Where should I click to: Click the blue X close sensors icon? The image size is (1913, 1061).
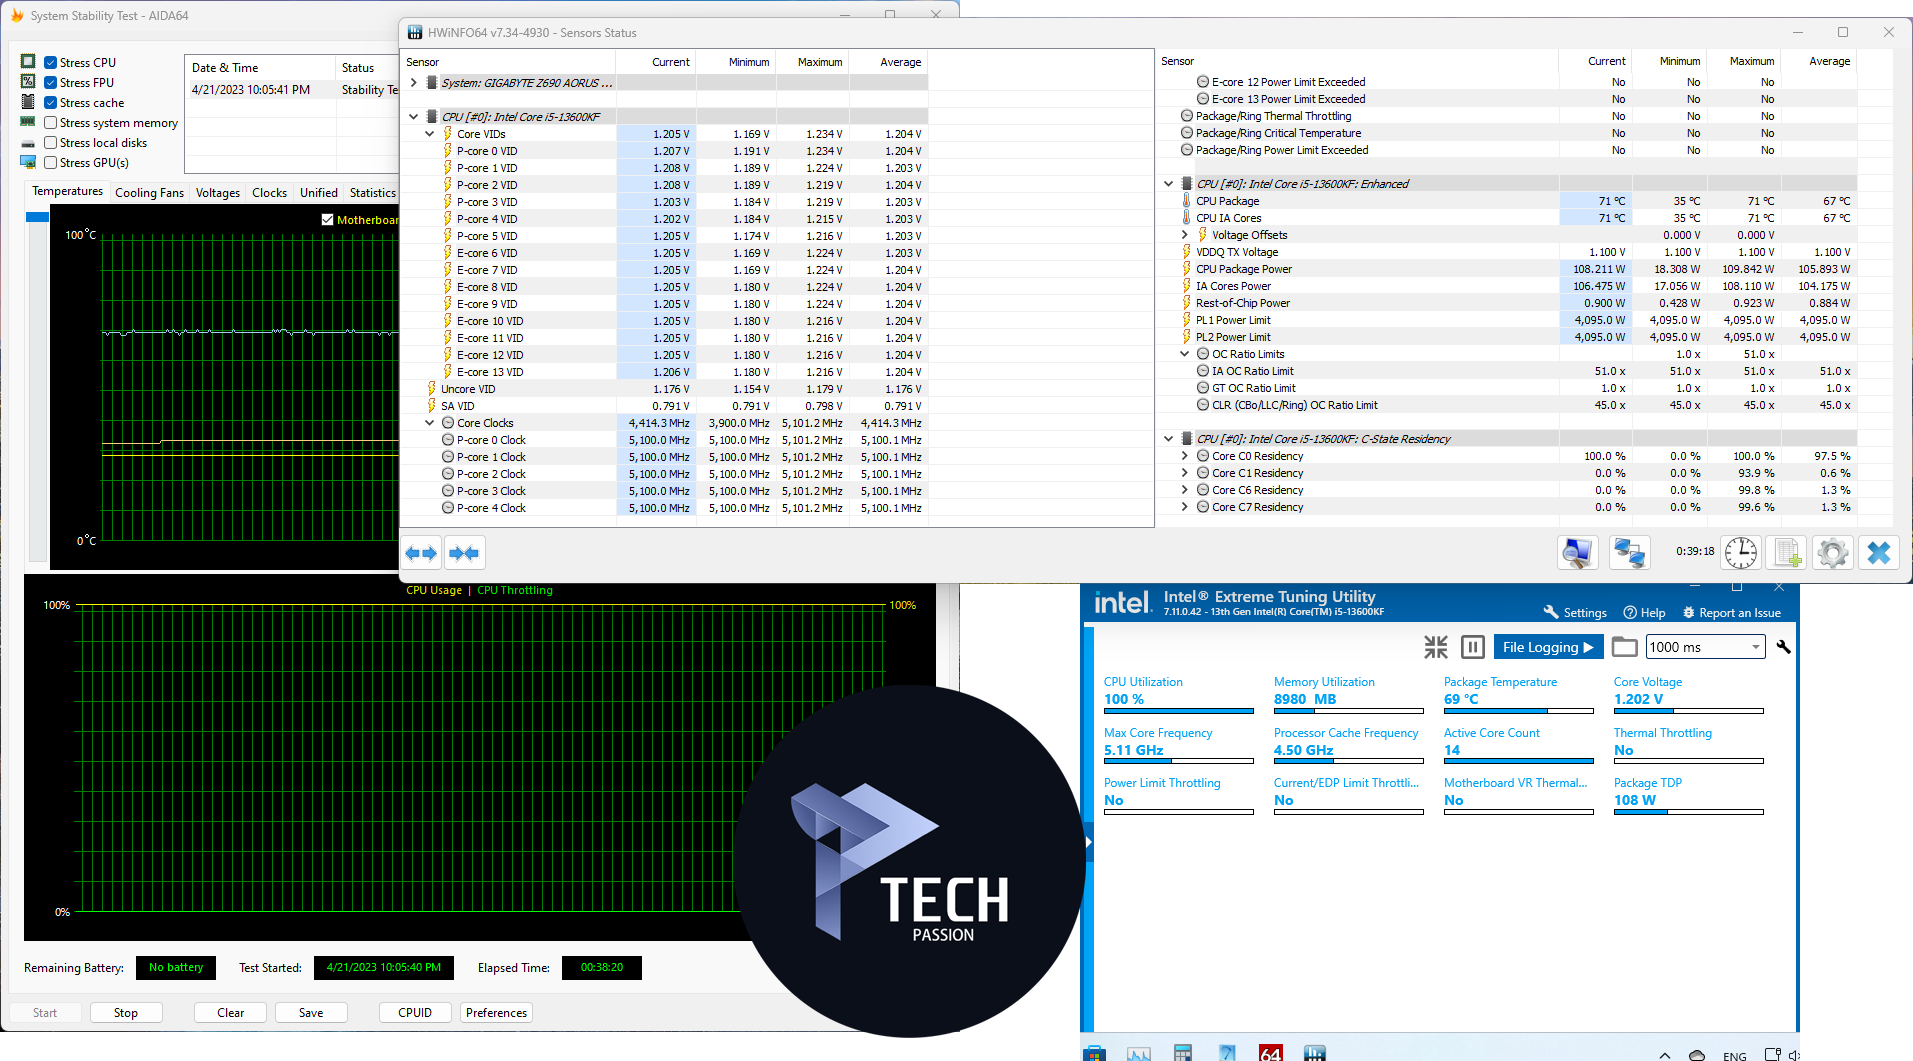(1878, 553)
